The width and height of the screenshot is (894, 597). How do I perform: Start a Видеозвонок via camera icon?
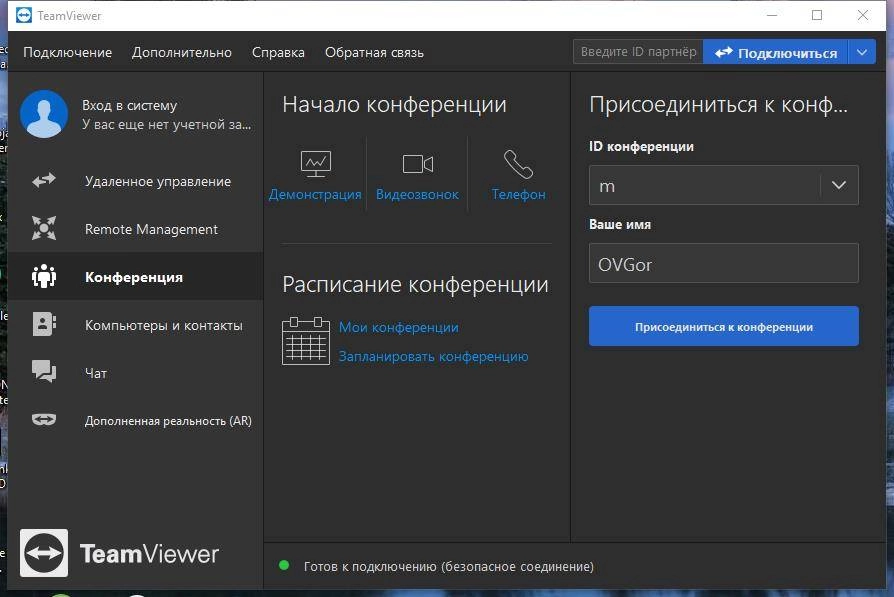(417, 164)
